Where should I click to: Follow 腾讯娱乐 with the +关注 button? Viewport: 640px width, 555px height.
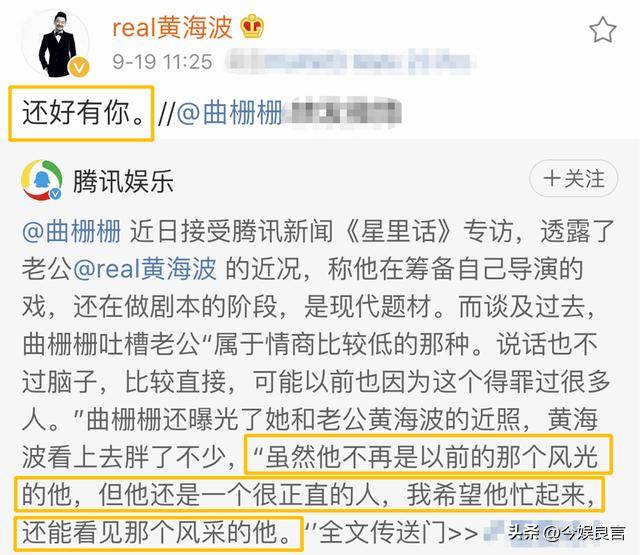(573, 179)
